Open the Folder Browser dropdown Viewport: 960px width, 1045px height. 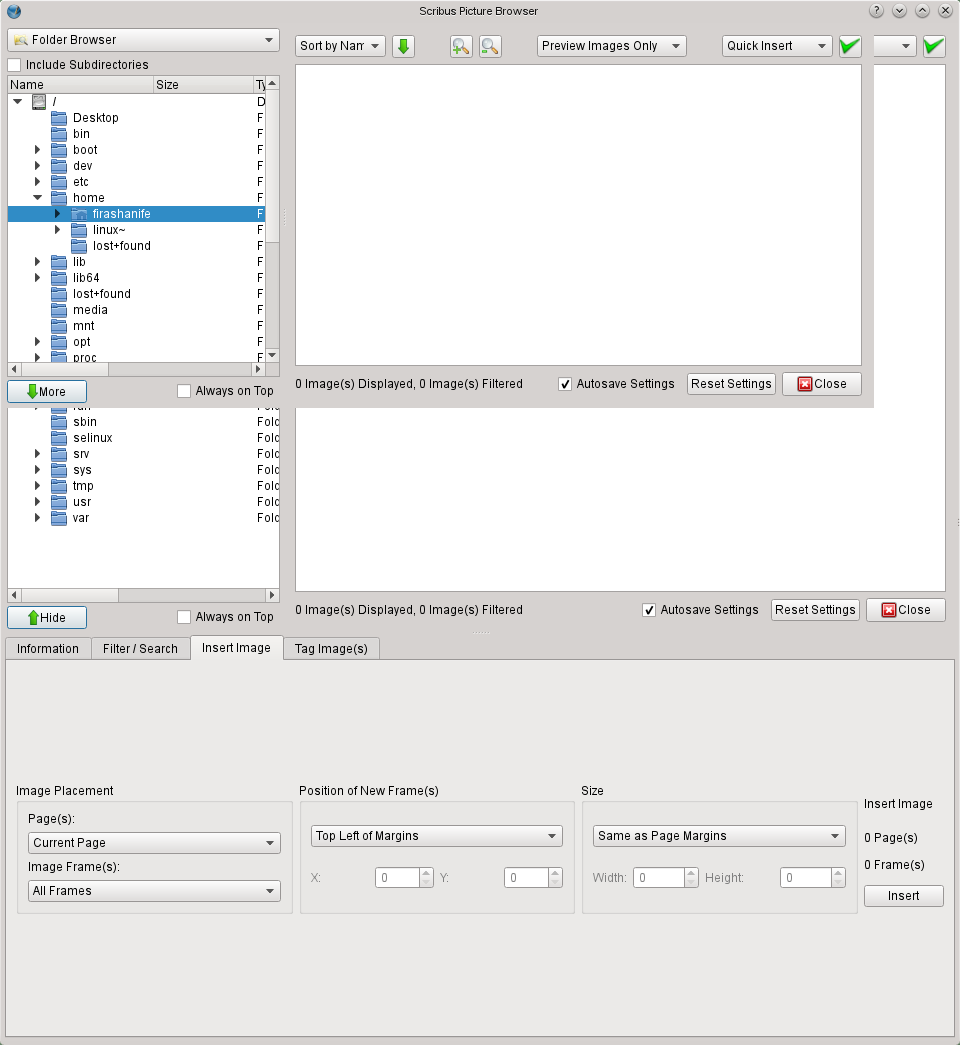point(143,40)
